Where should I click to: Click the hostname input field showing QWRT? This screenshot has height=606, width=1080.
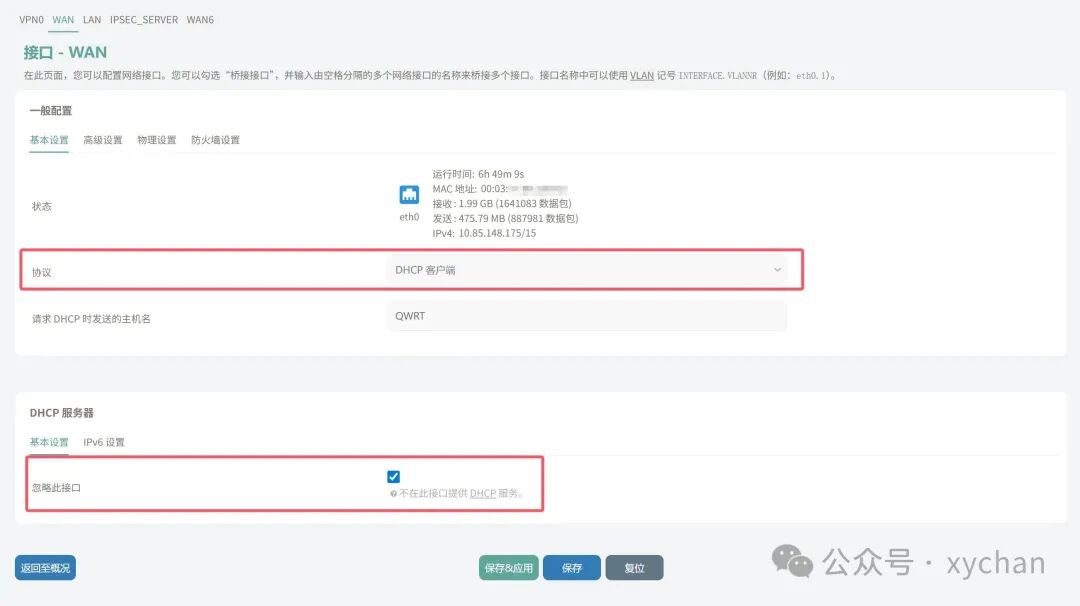pos(587,316)
